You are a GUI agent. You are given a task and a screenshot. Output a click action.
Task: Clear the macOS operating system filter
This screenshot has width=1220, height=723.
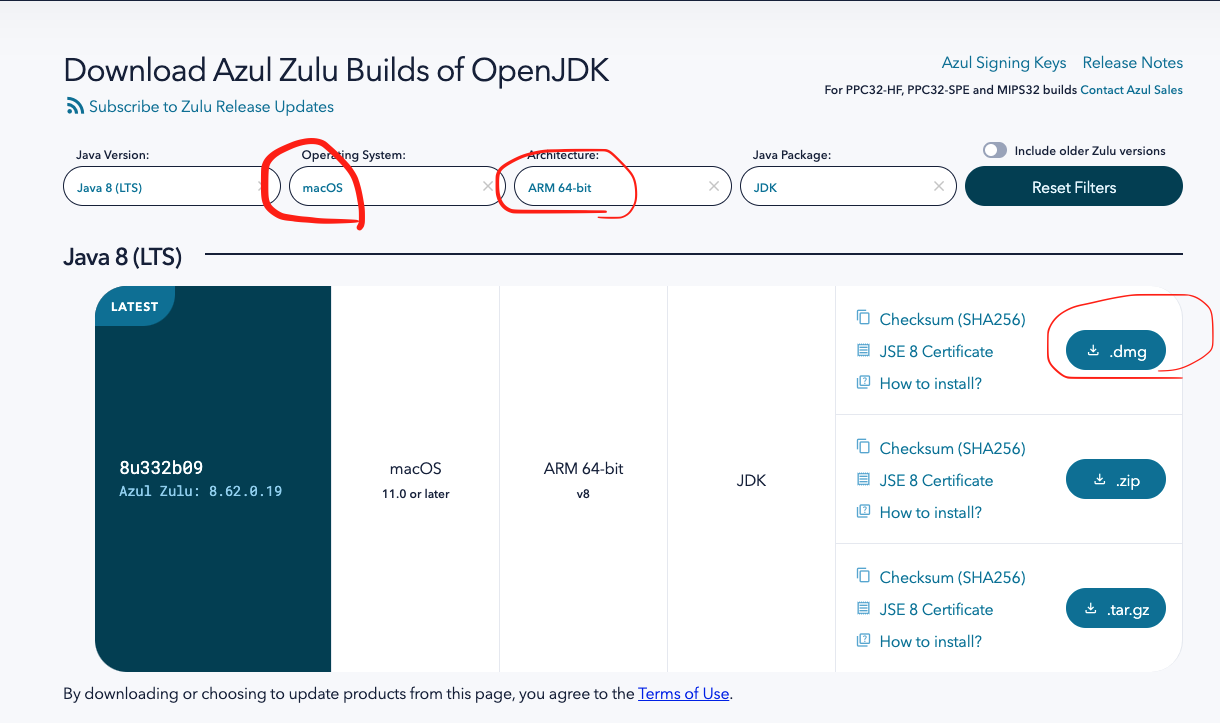(x=487, y=186)
